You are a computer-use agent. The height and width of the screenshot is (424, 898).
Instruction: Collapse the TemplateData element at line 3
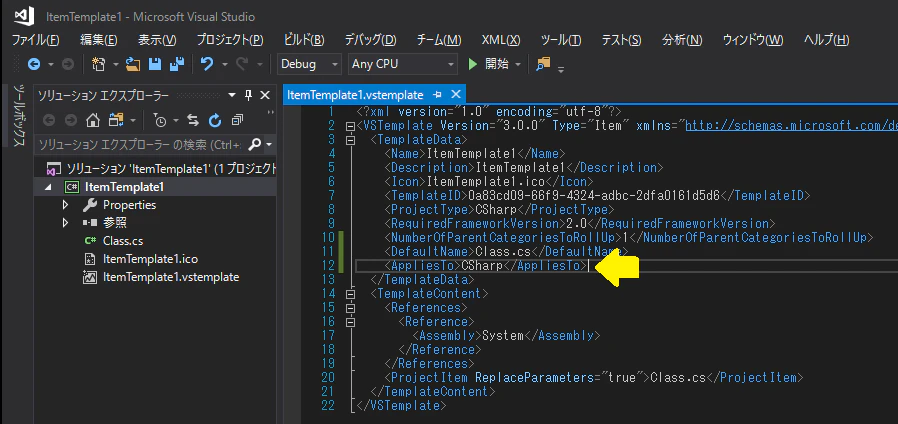tap(350, 139)
